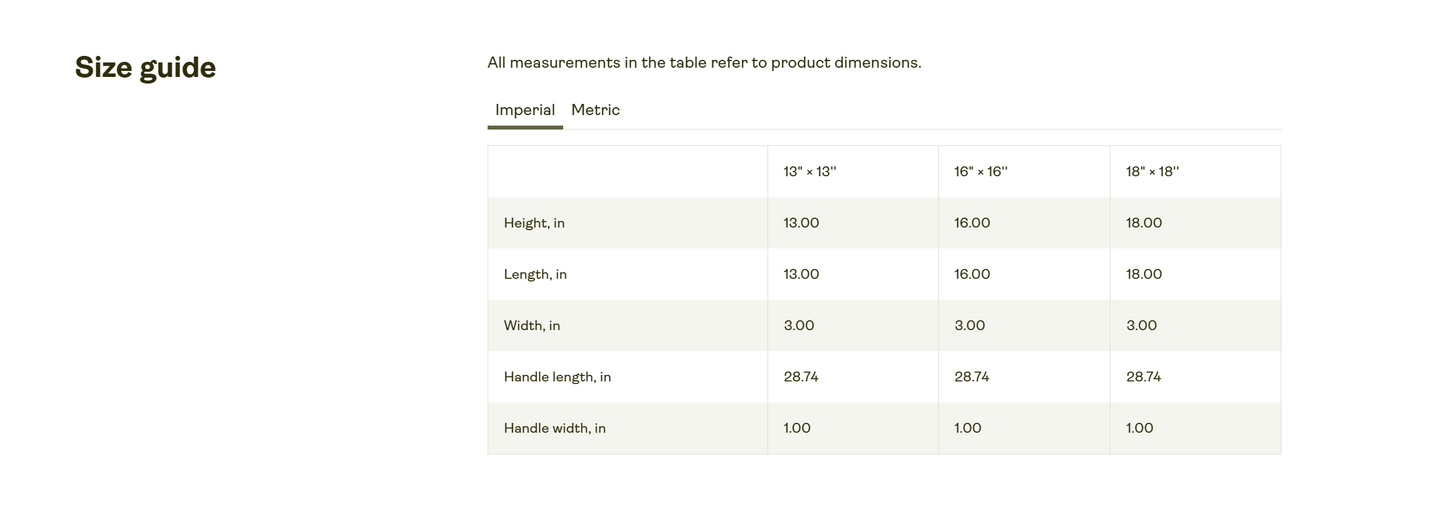Image resolution: width=1445 pixels, height=509 pixels.
Task: Select the Imperial tab
Action: tap(525, 110)
